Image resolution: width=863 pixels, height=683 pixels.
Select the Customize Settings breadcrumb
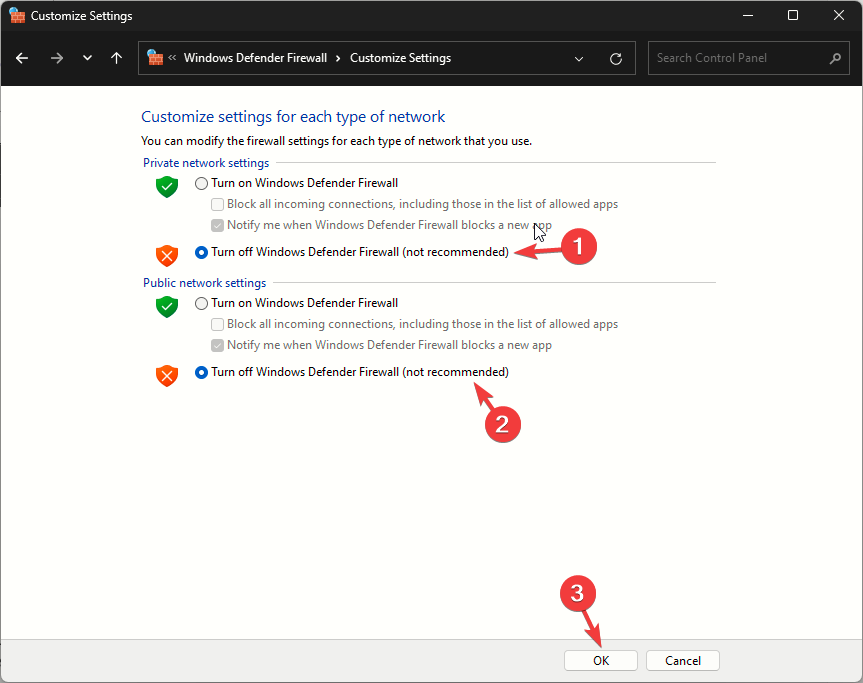[x=400, y=58]
